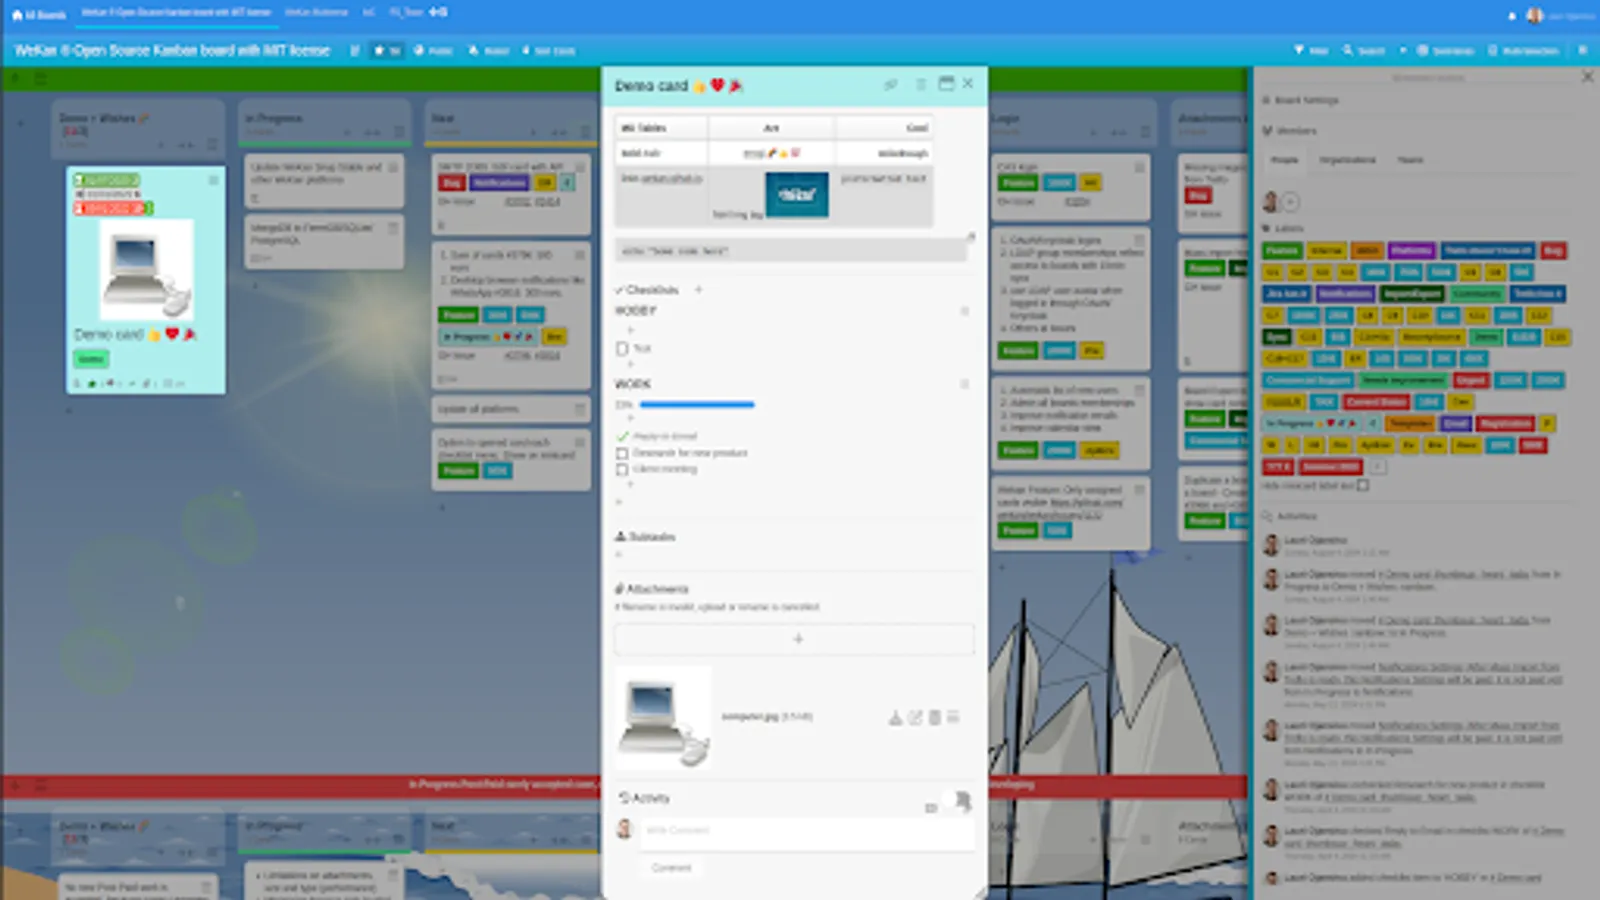Select the People tab in sidebar
Screen dimensions: 1600x900
click(x=1284, y=160)
